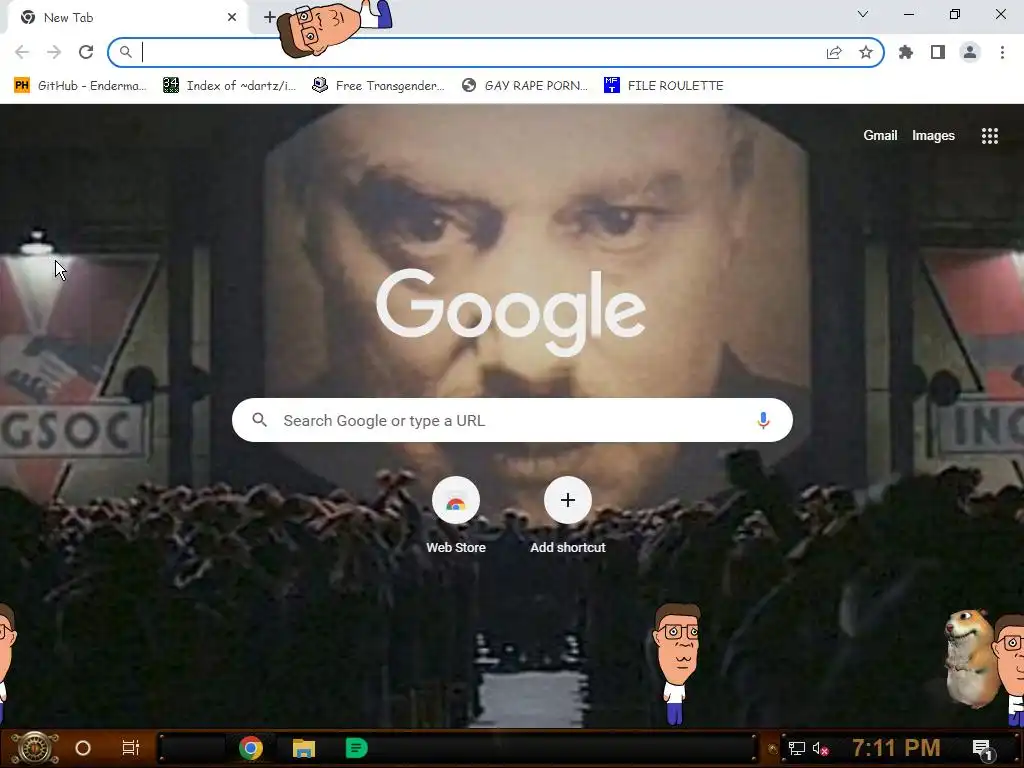The height and width of the screenshot is (768, 1024).
Task: Open Gmail link
Action: pos(880,136)
